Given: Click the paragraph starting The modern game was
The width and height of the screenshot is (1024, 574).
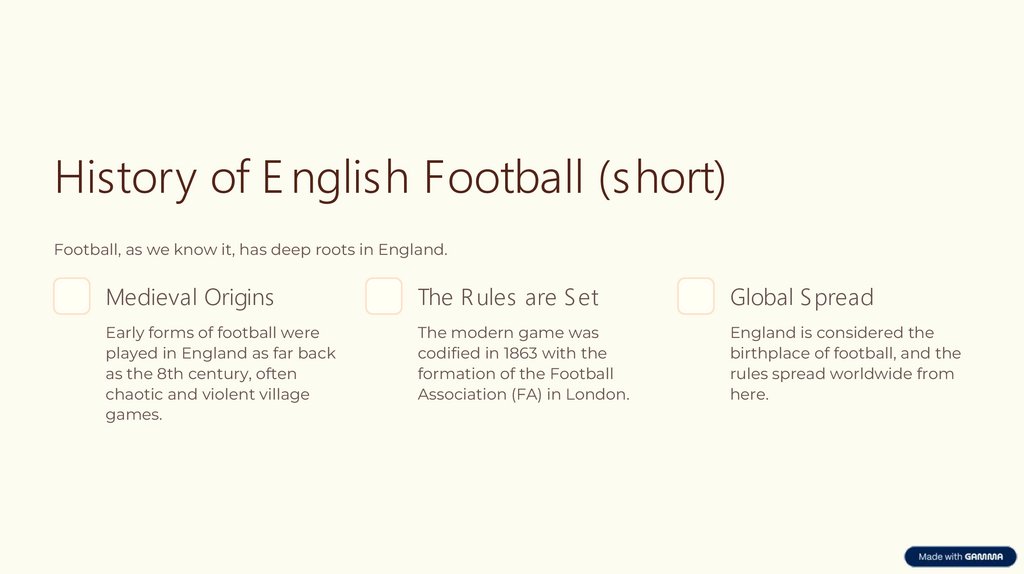Looking at the screenshot, I should [x=523, y=363].
